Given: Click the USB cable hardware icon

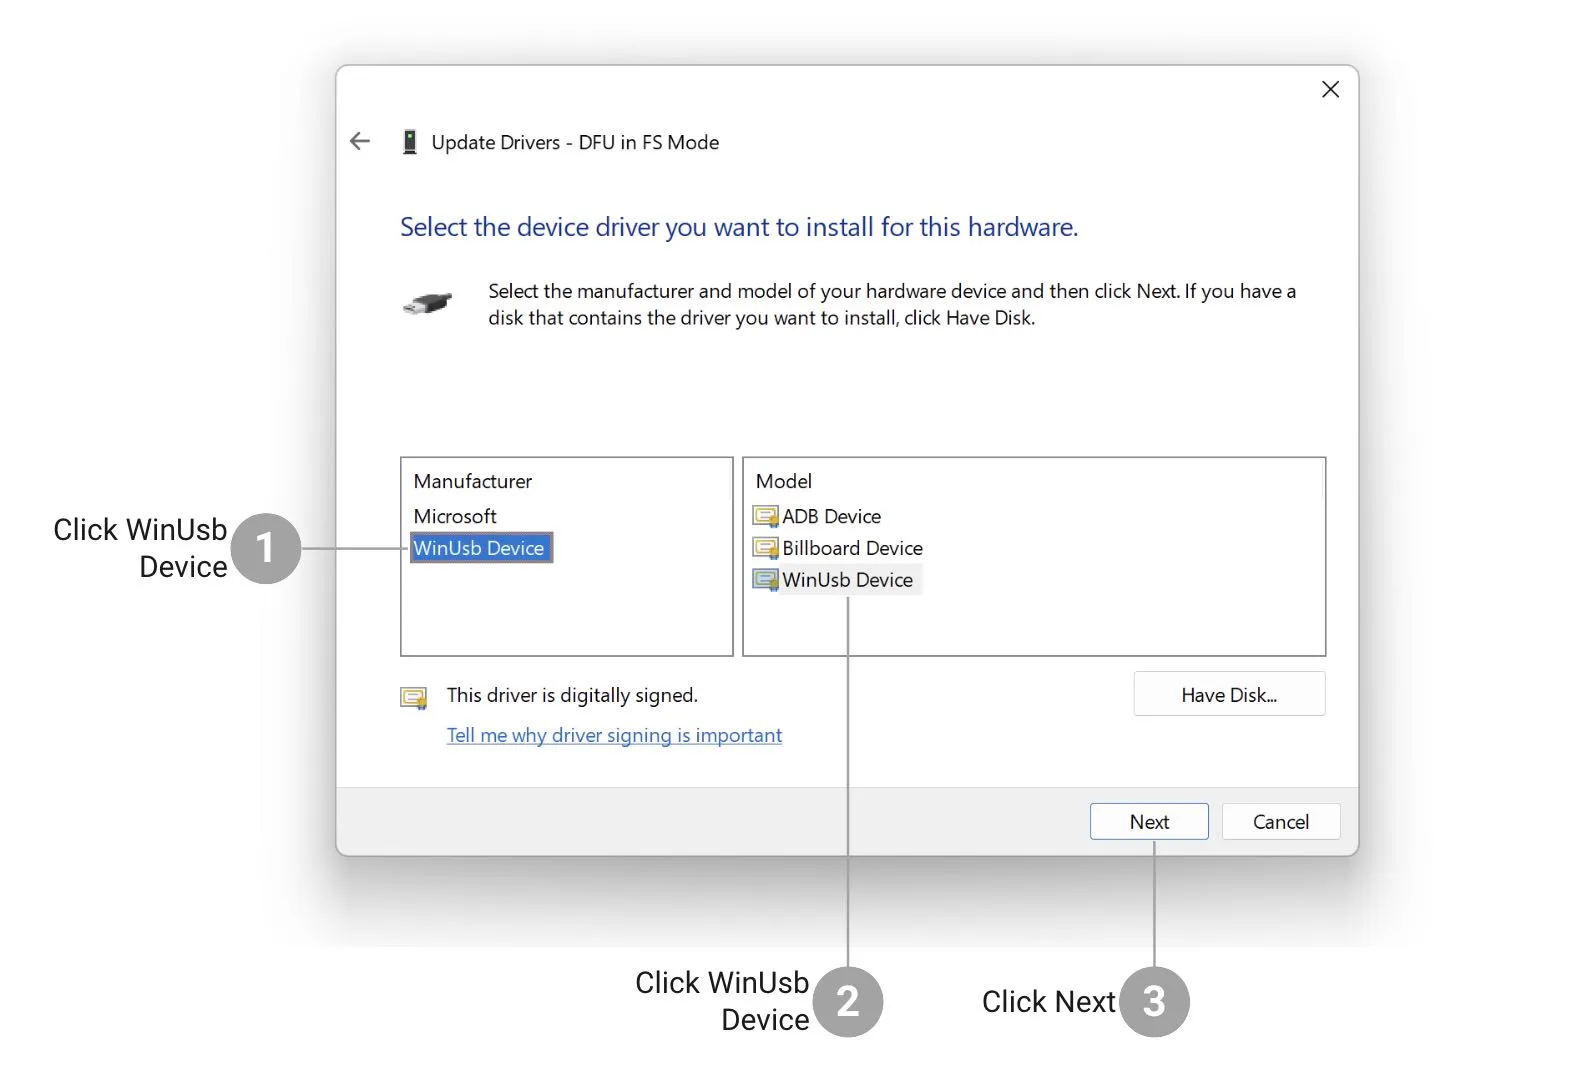Looking at the screenshot, I should tap(427, 303).
